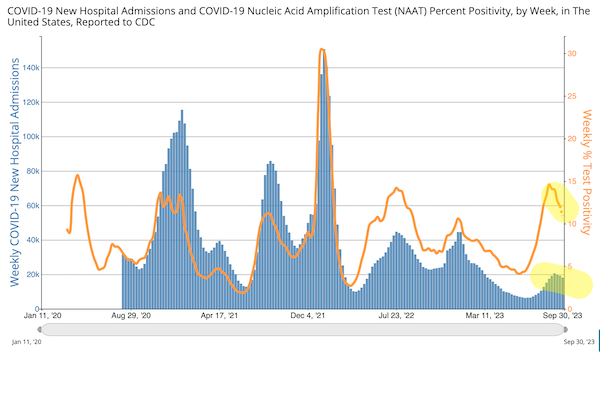This screenshot has width=600, height=394.
Task: Click the "Aug 29, '20" x-axis date label
Action: (x=131, y=316)
